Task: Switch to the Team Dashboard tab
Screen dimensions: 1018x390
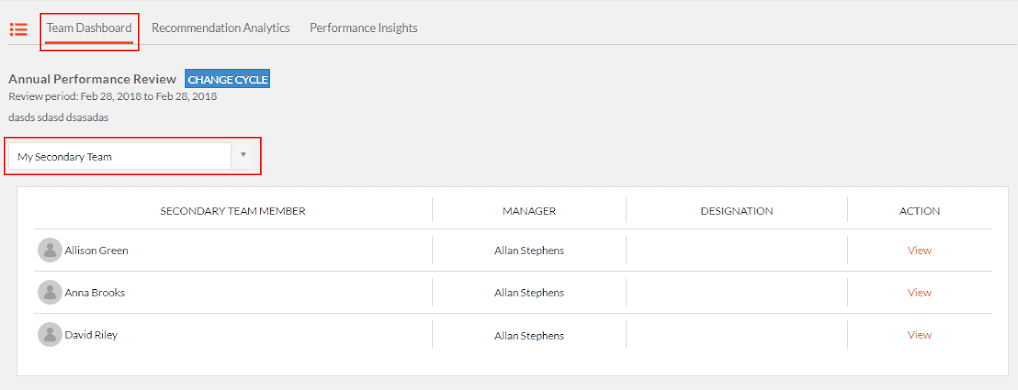Action: [89, 28]
